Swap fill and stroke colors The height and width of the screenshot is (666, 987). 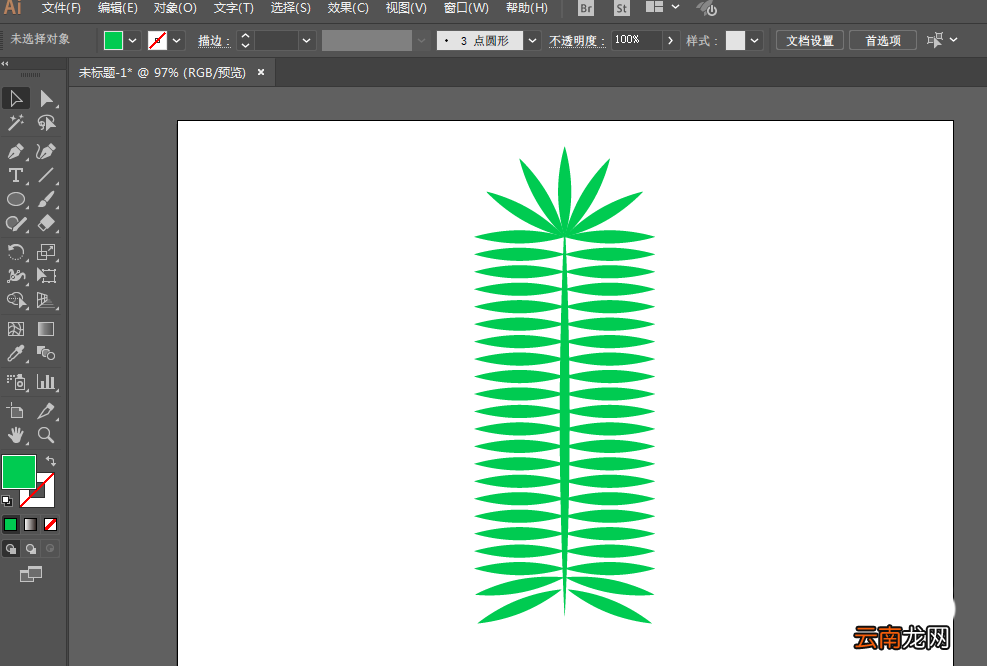(51, 461)
